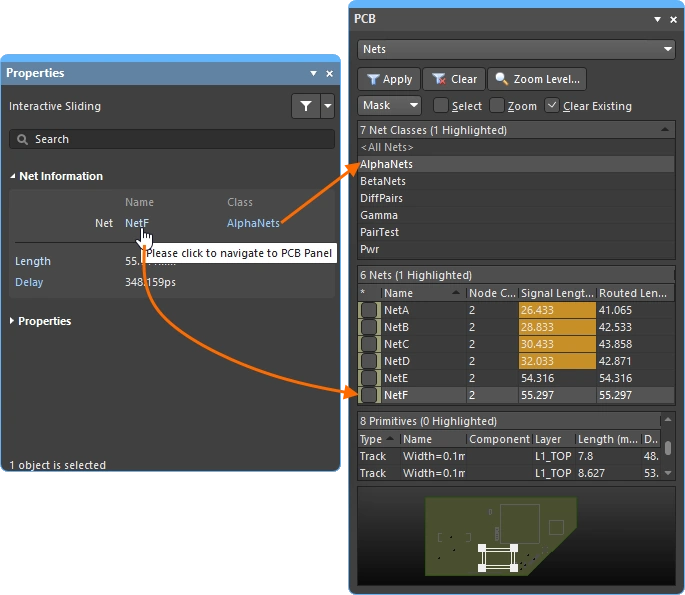Toggle the NetC color checkbox
This screenshot has width=685, height=595.
pyautogui.click(x=369, y=344)
